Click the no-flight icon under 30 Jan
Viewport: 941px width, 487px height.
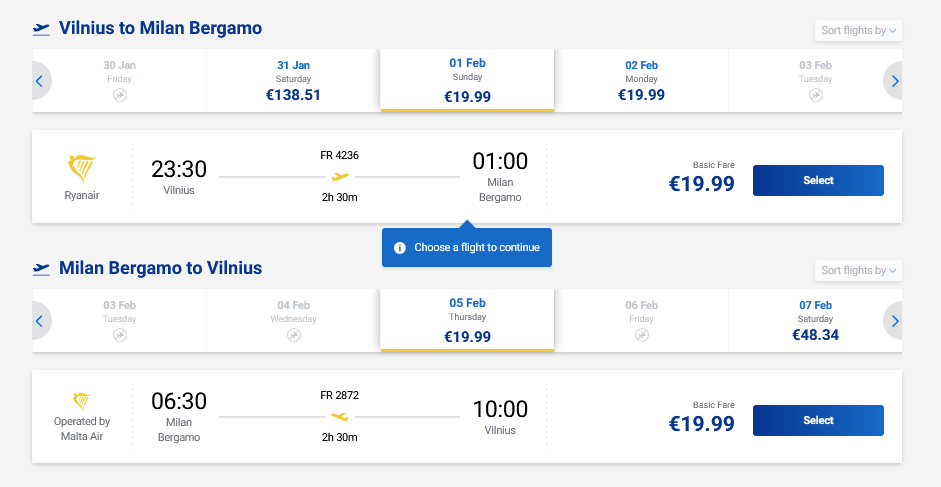click(x=119, y=95)
